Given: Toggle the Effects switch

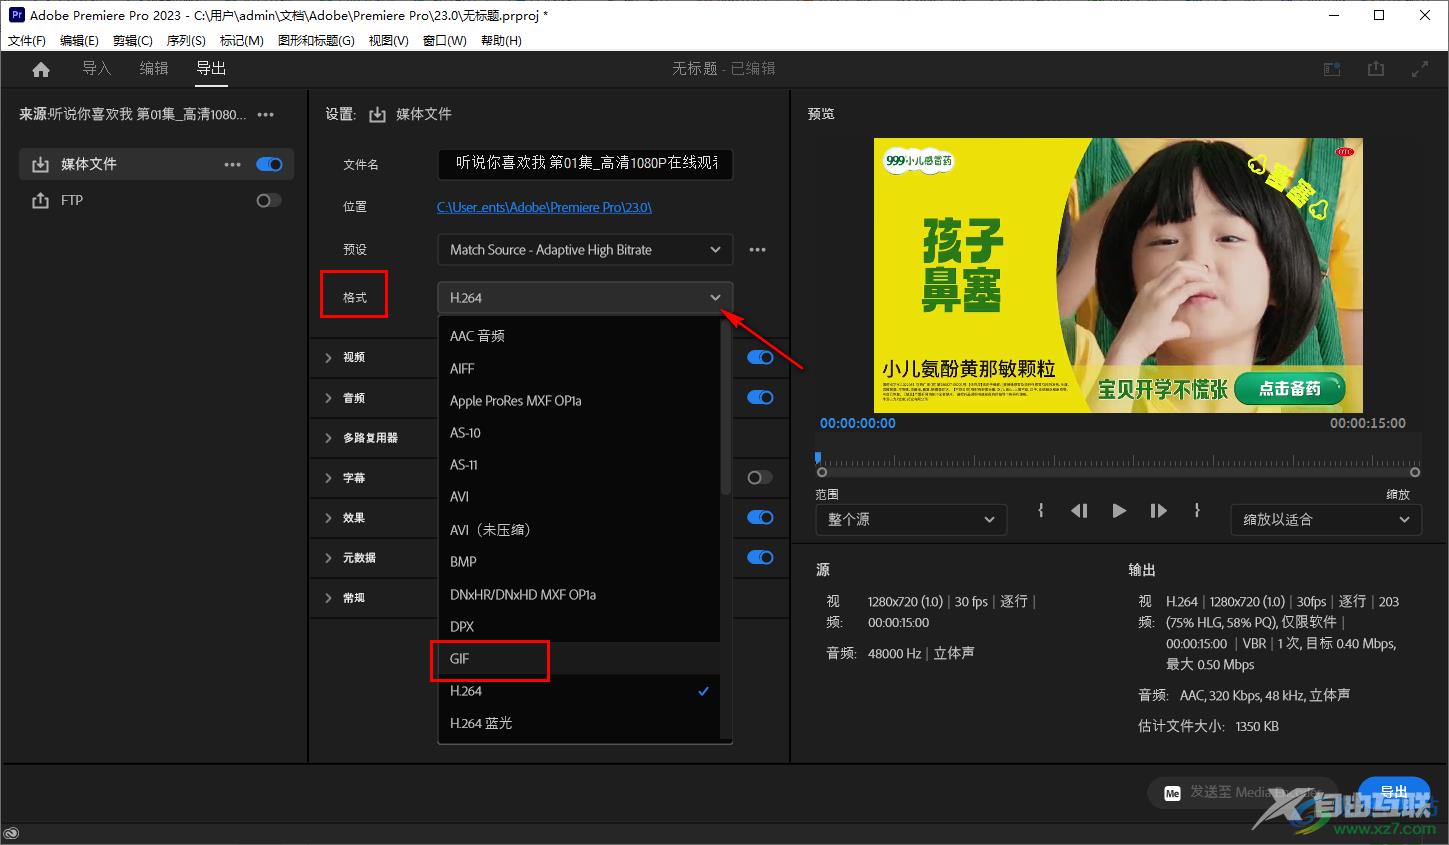Looking at the screenshot, I should coord(760,517).
